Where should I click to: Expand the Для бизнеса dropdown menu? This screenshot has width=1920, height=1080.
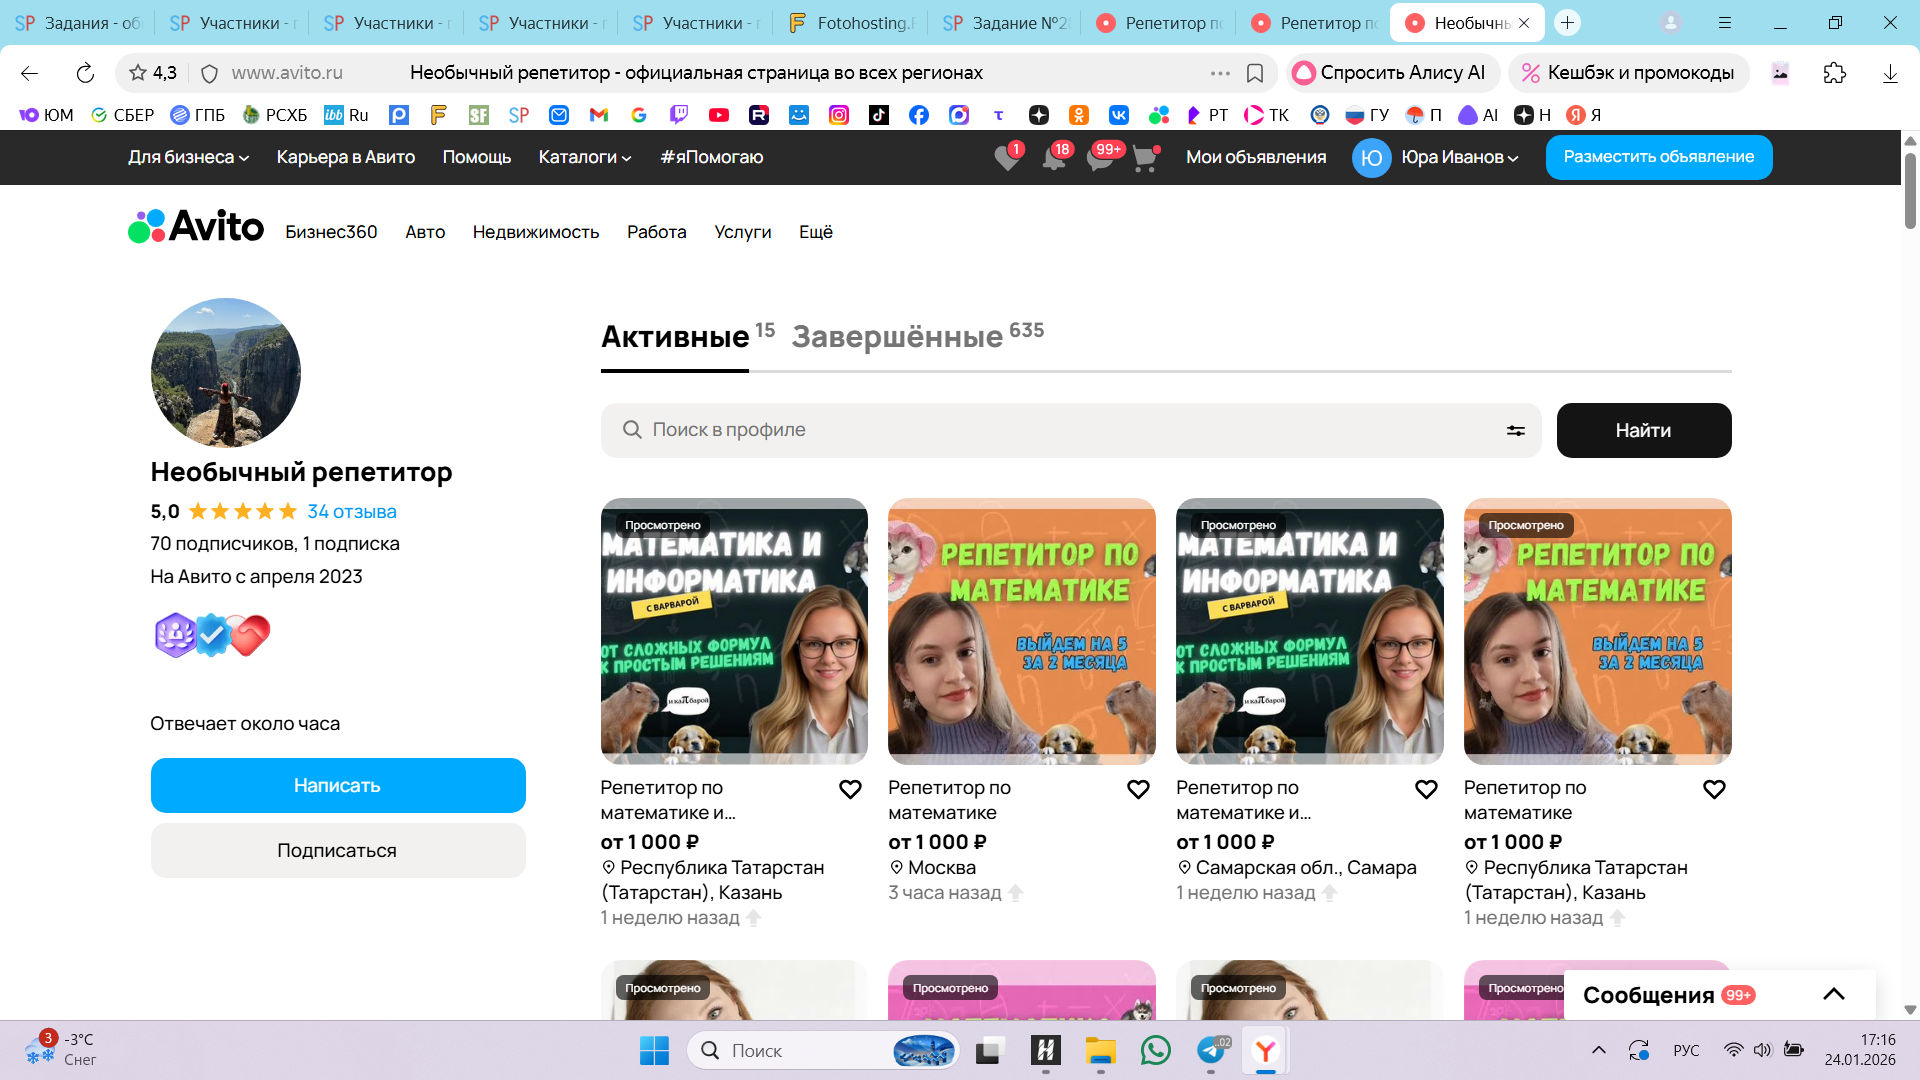tap(188, 157)
